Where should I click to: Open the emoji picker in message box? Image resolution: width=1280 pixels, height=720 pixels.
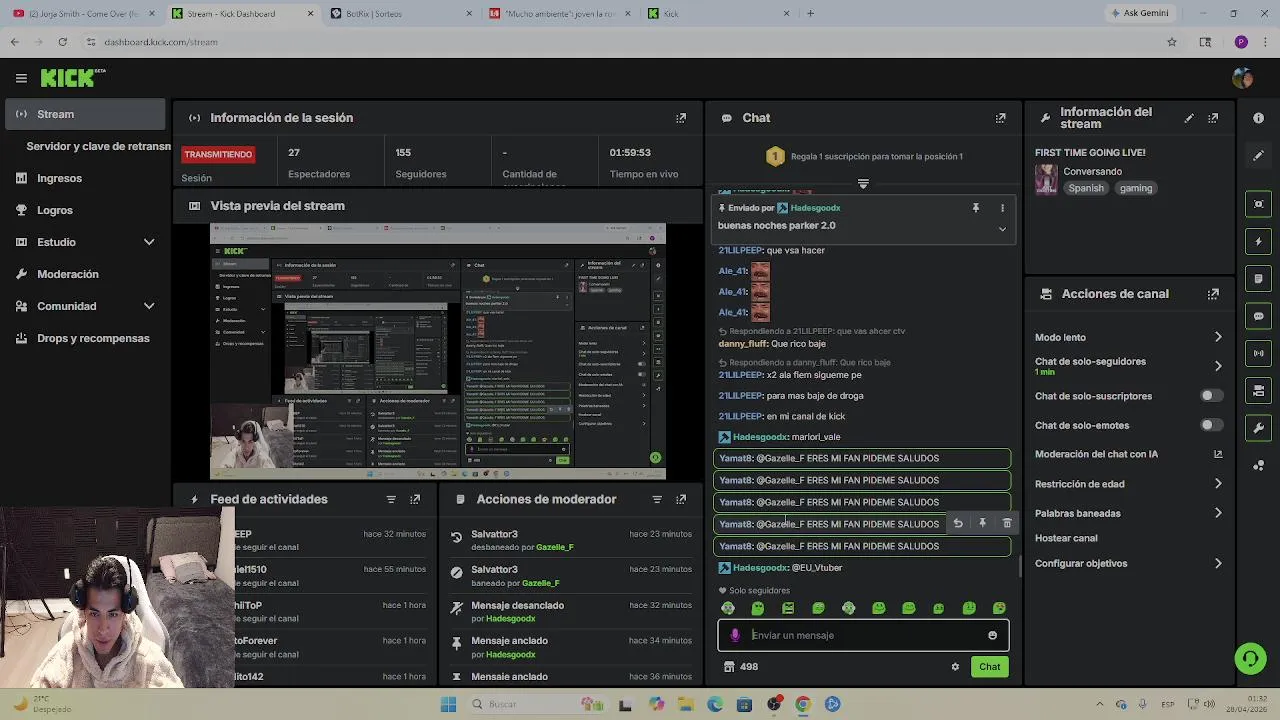tap(992, 635)
